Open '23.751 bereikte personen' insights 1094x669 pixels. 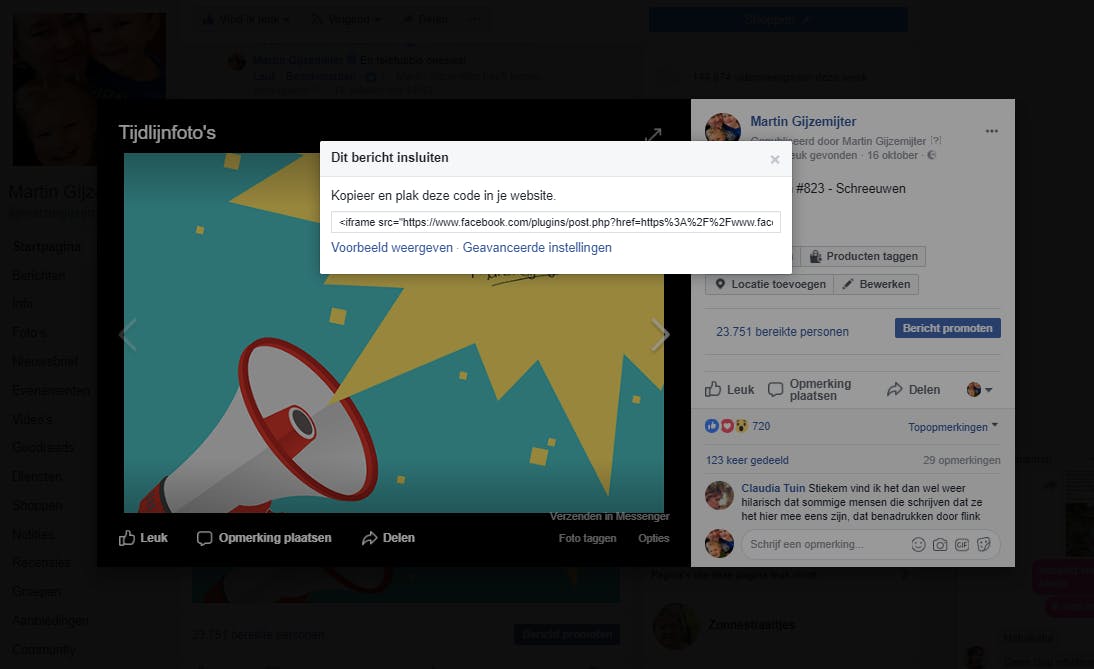(x=782, y=331)
